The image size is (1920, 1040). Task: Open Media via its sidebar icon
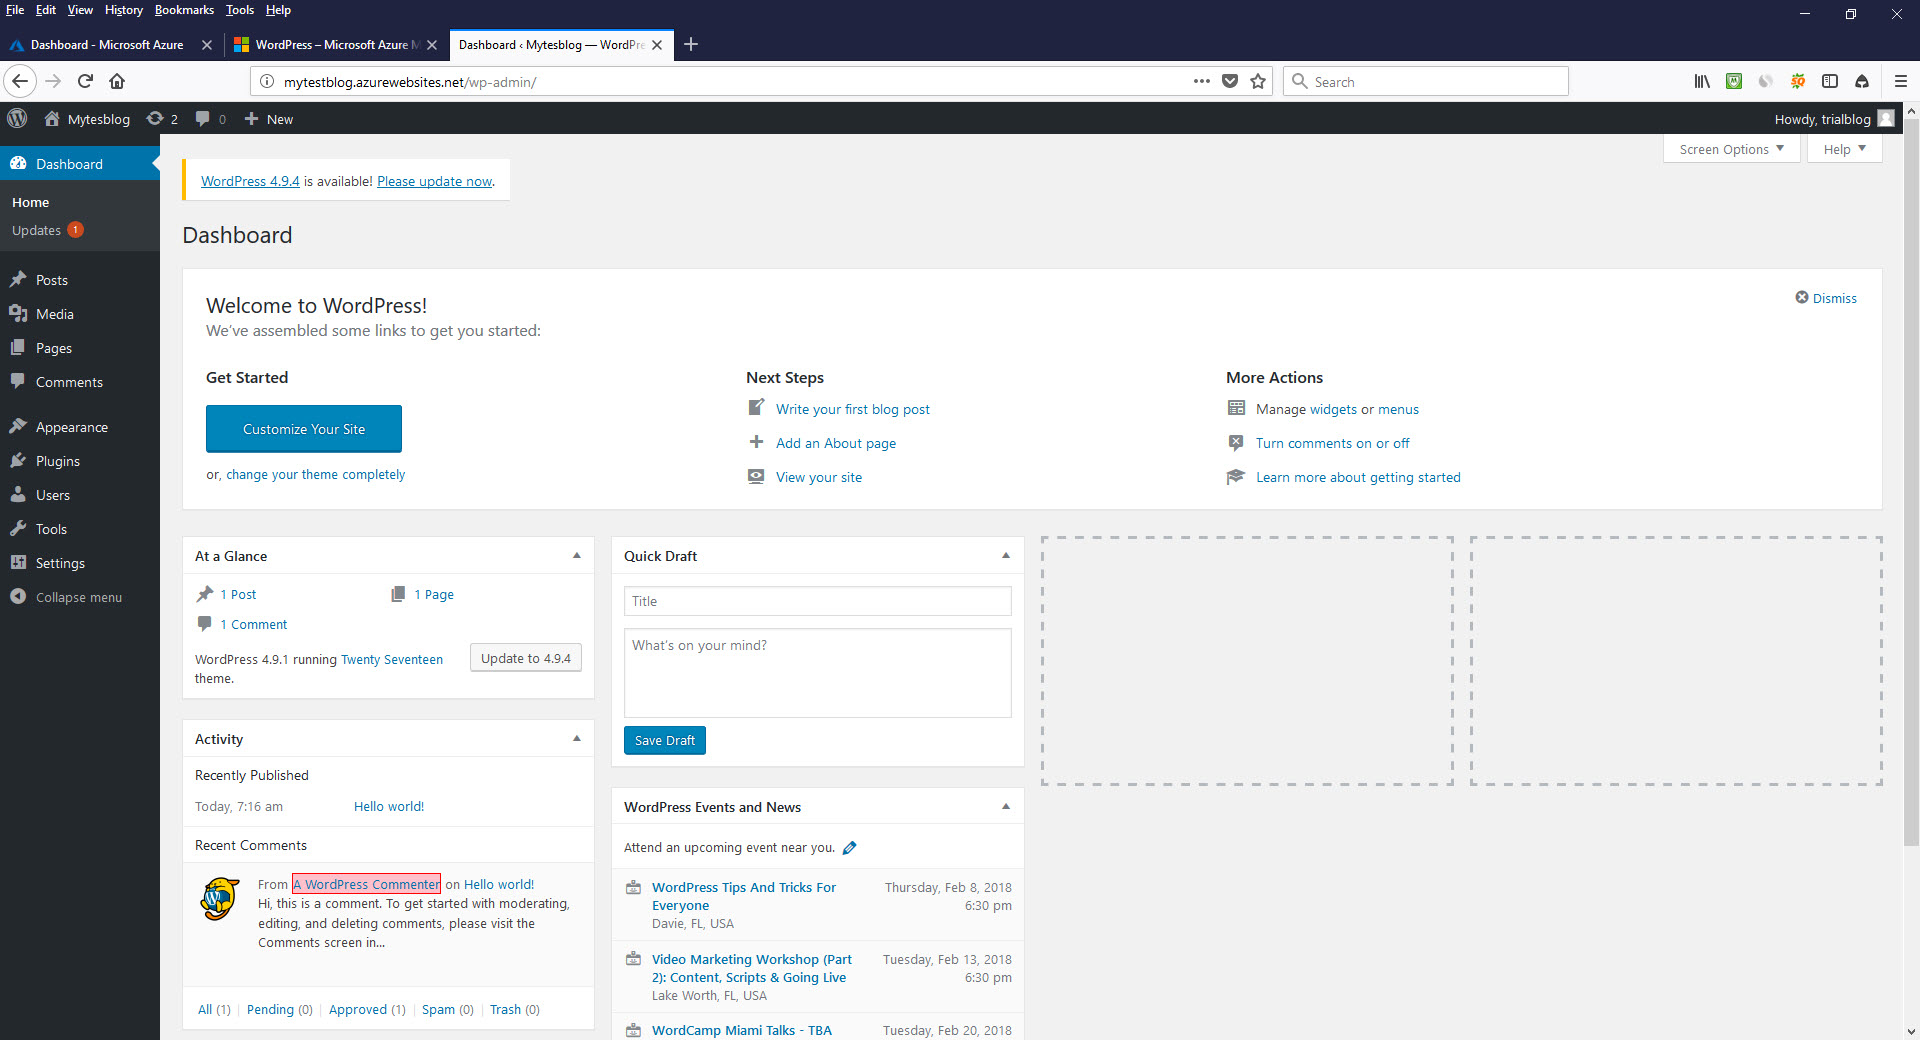tap(20, 313)
